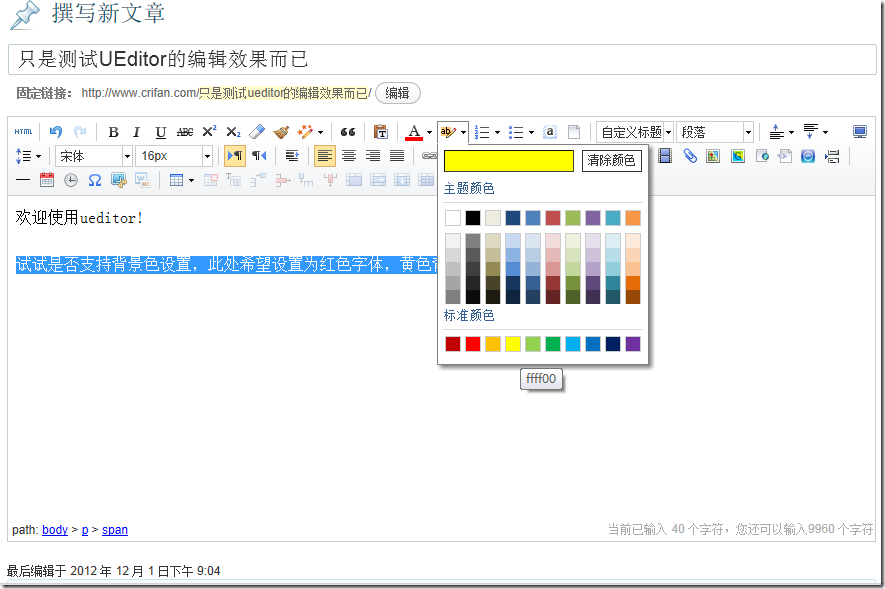
Task: Apply bold formatting
Action: [x=113, y=132]
